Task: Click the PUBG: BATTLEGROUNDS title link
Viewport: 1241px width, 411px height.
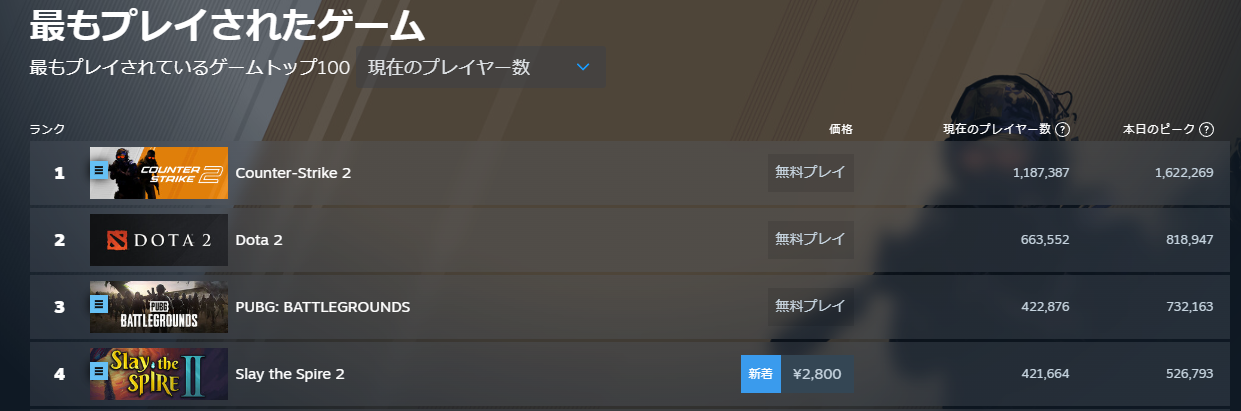Action: click(322, 307)
